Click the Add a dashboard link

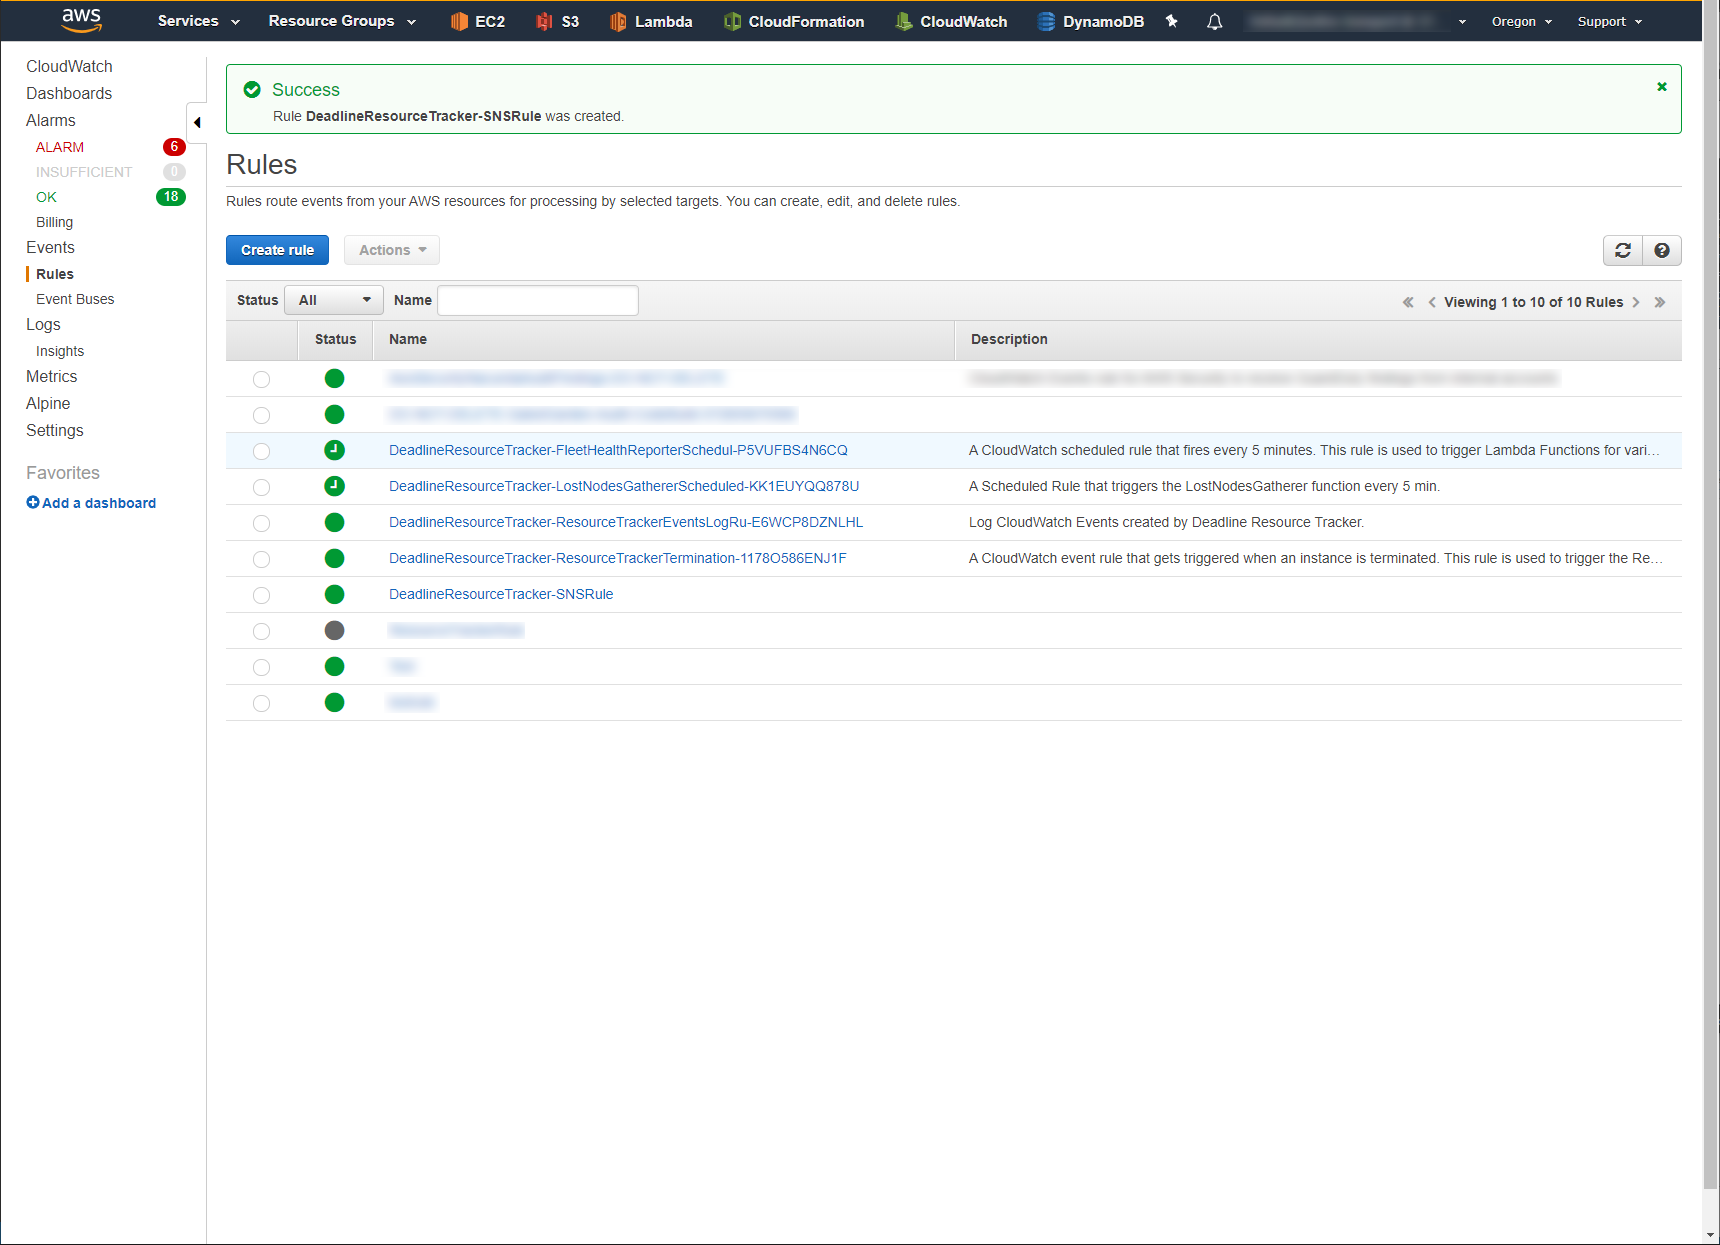[99, 503]
